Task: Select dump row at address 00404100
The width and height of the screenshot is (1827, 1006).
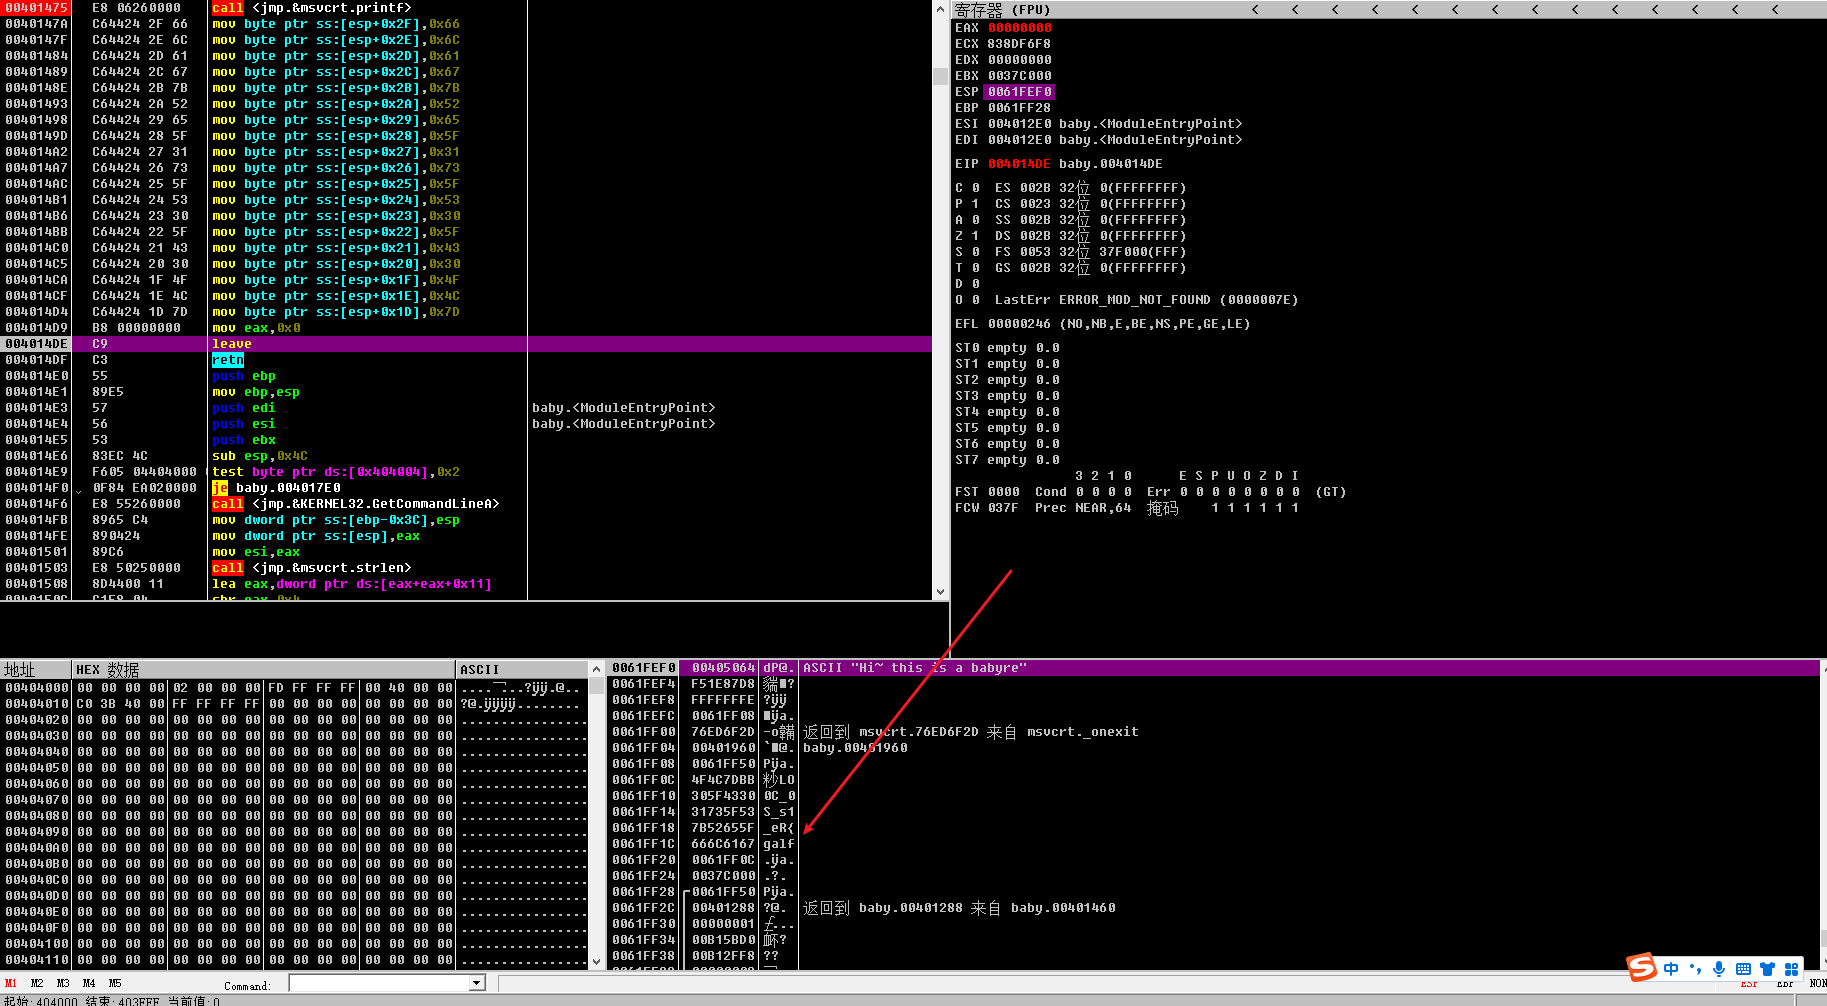Action: [294, 944]
